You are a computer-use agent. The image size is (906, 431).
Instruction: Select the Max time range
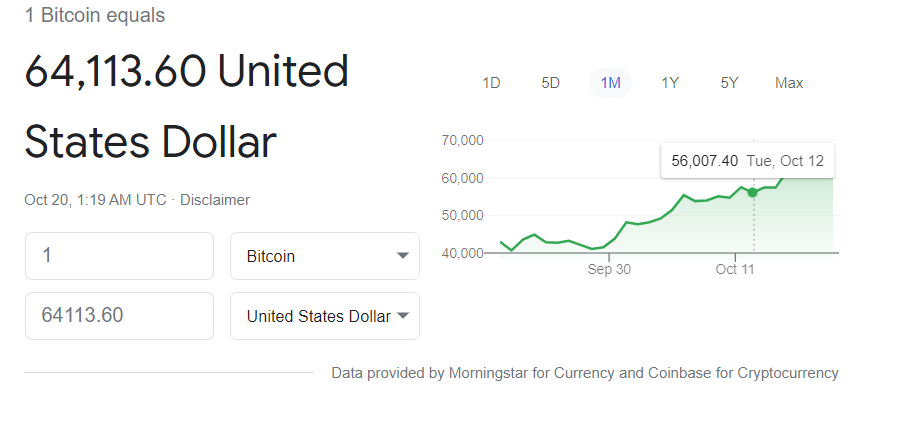789,83
